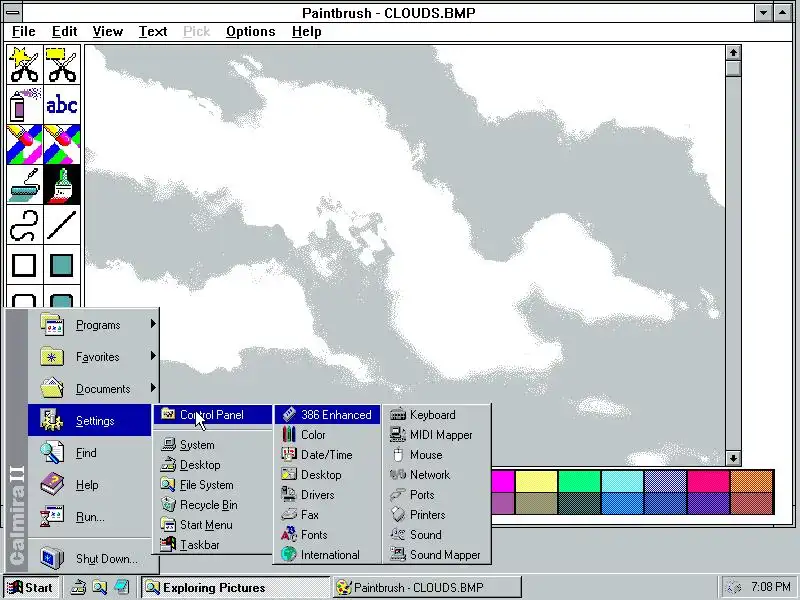Open 386 Enhanced control panel item
This screenshot has width=800, height=600.
point(328,415)
